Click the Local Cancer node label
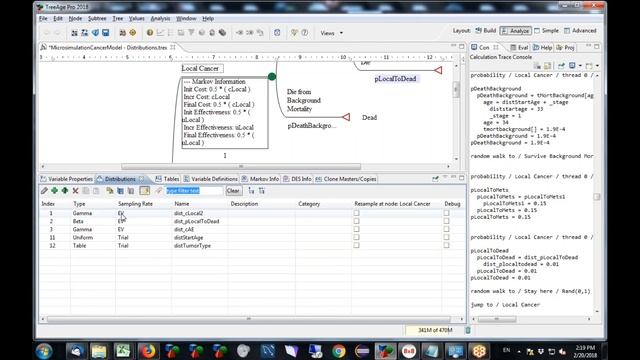 [202, 68]
